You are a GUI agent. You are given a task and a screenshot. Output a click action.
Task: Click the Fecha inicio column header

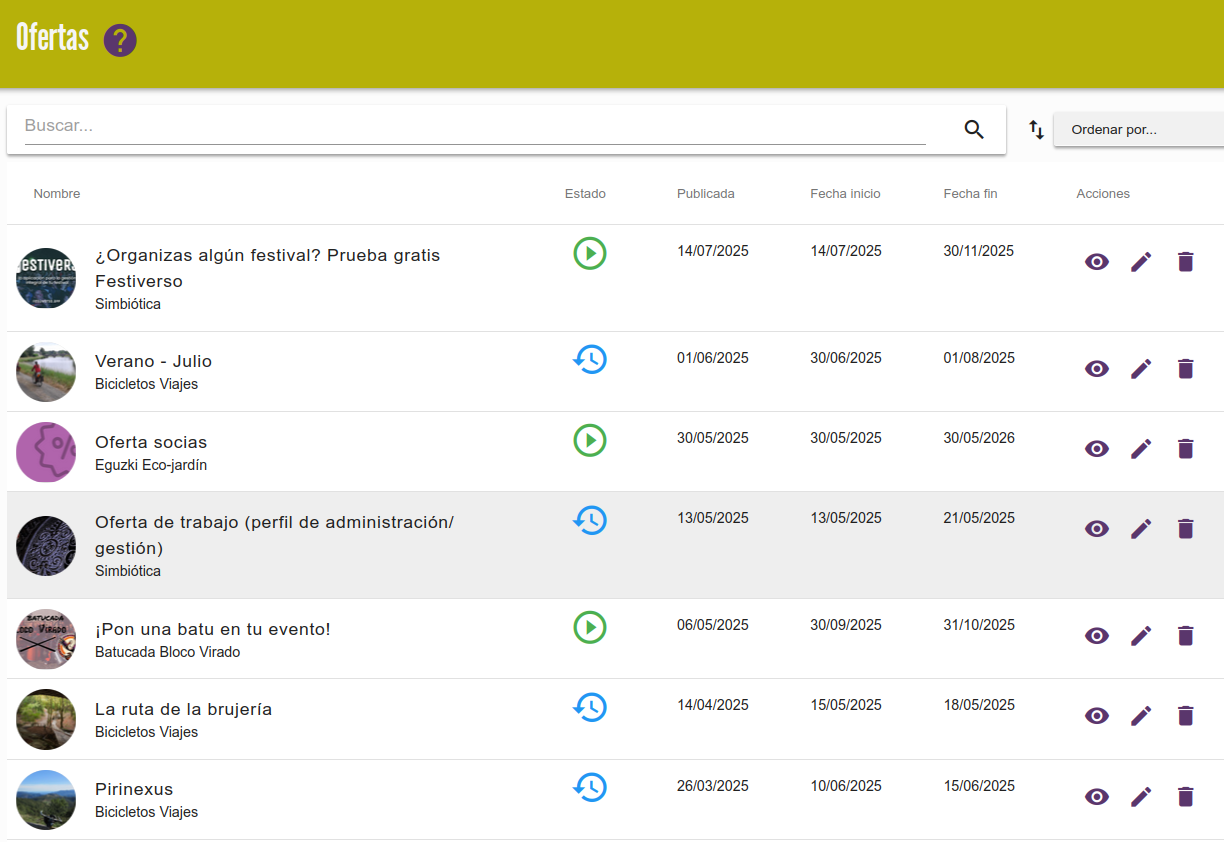tap(845, 194)
